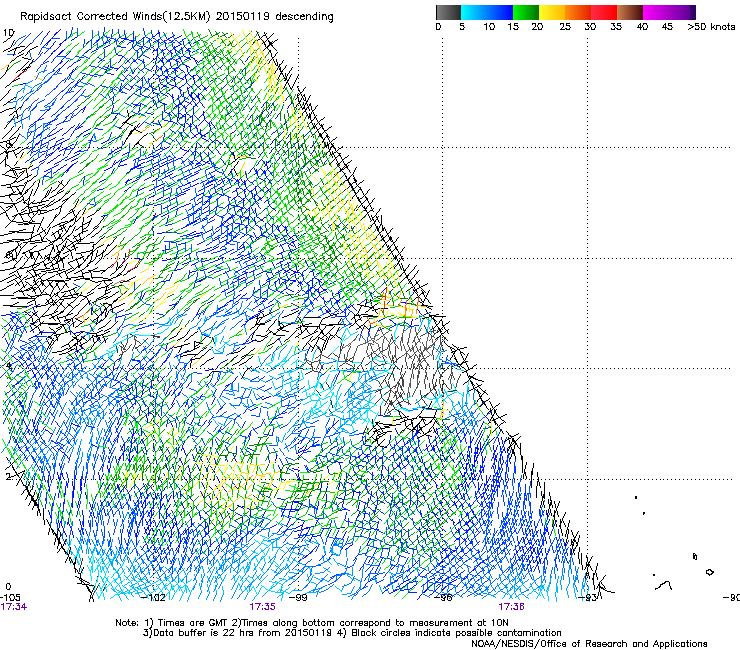Click the '>50 knots' legend label
The image size is (740, 650).
(x=711, y=27)
